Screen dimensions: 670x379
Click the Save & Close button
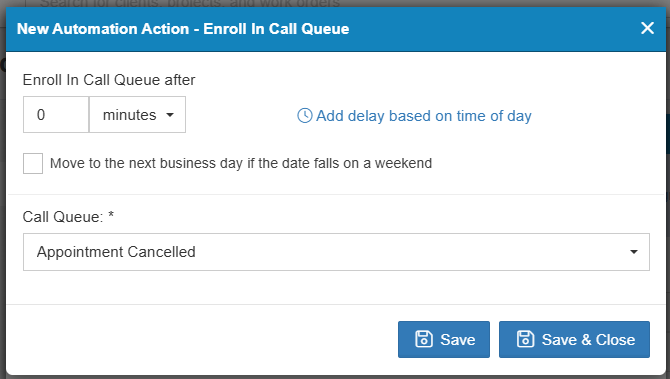click(x=574, y=339)
